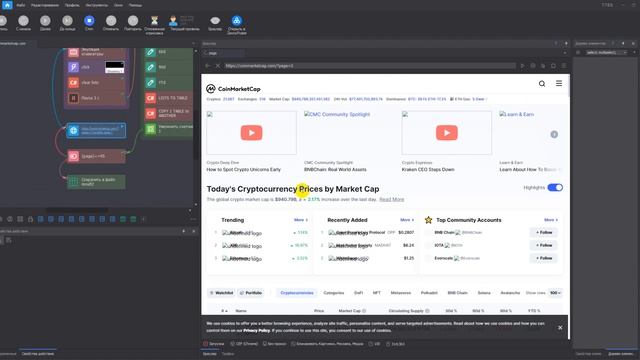Click the browser page vertical scrollbar
The image size is (640, 360).
(x=568, y=86)
